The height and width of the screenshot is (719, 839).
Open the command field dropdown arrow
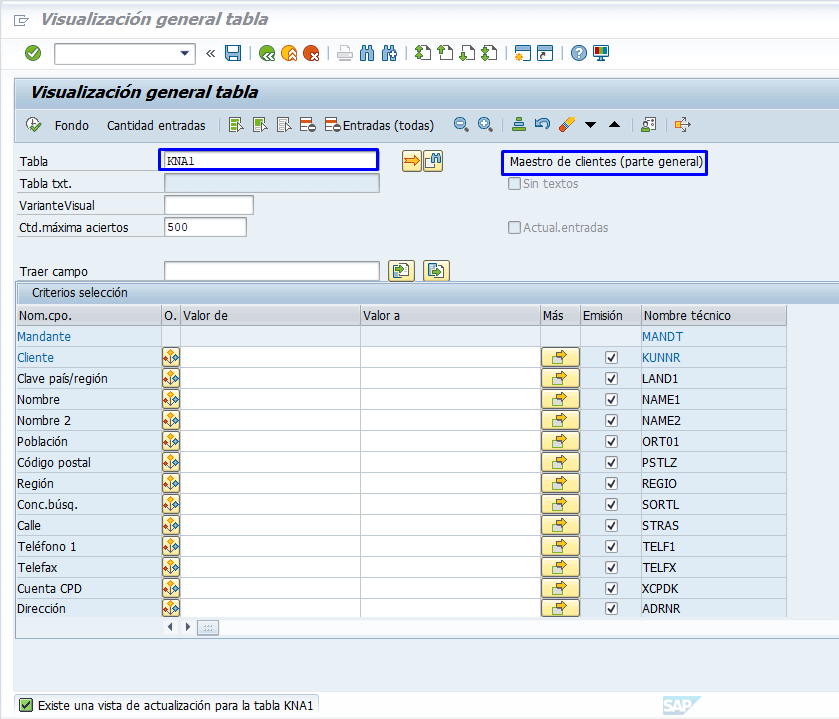point(185,53)
